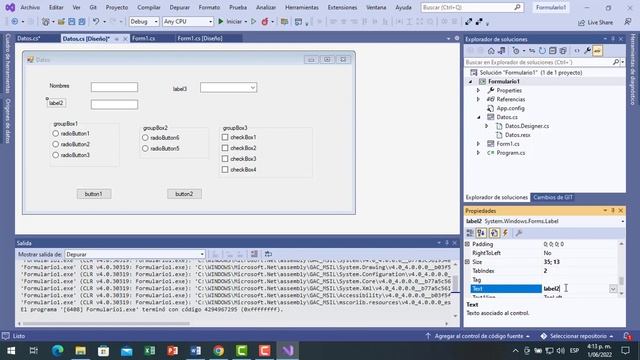
Task: Sort properties alphabetically in Properties panel
Action: click(482, 233)
